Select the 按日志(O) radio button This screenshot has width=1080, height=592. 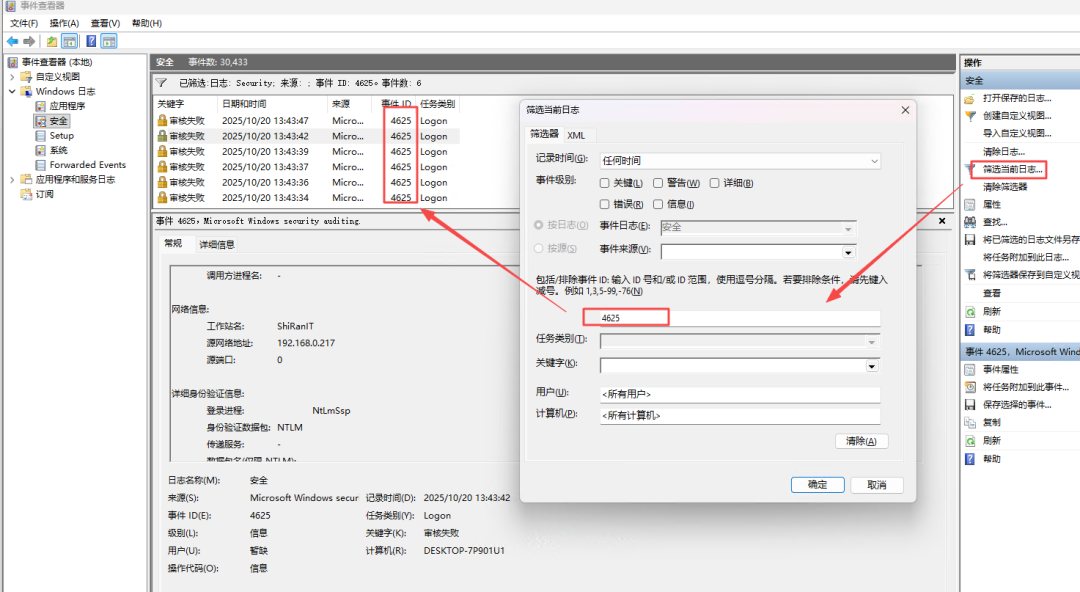[x=539, y=225]
